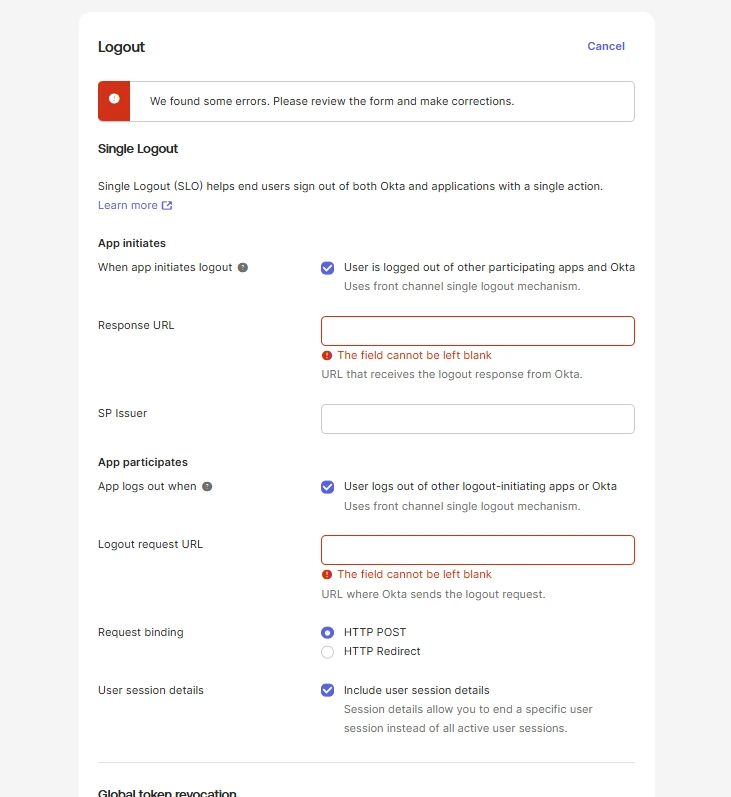Click the Response URL field label
731x797 pixels.
pos(136,325)
